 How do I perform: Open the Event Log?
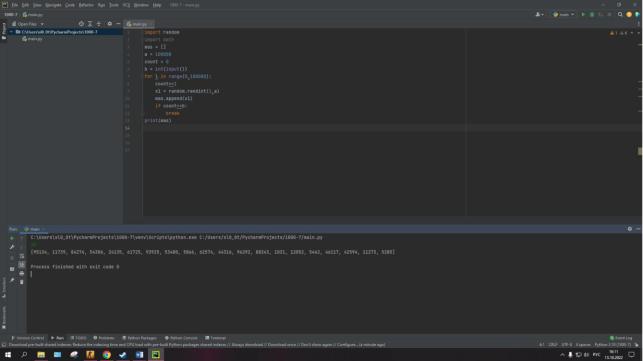[x=621, y=338]
